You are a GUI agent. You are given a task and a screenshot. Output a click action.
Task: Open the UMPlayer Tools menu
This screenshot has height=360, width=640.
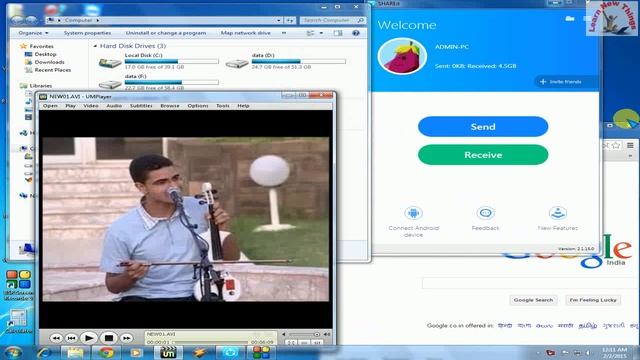(x=222, y=106)
